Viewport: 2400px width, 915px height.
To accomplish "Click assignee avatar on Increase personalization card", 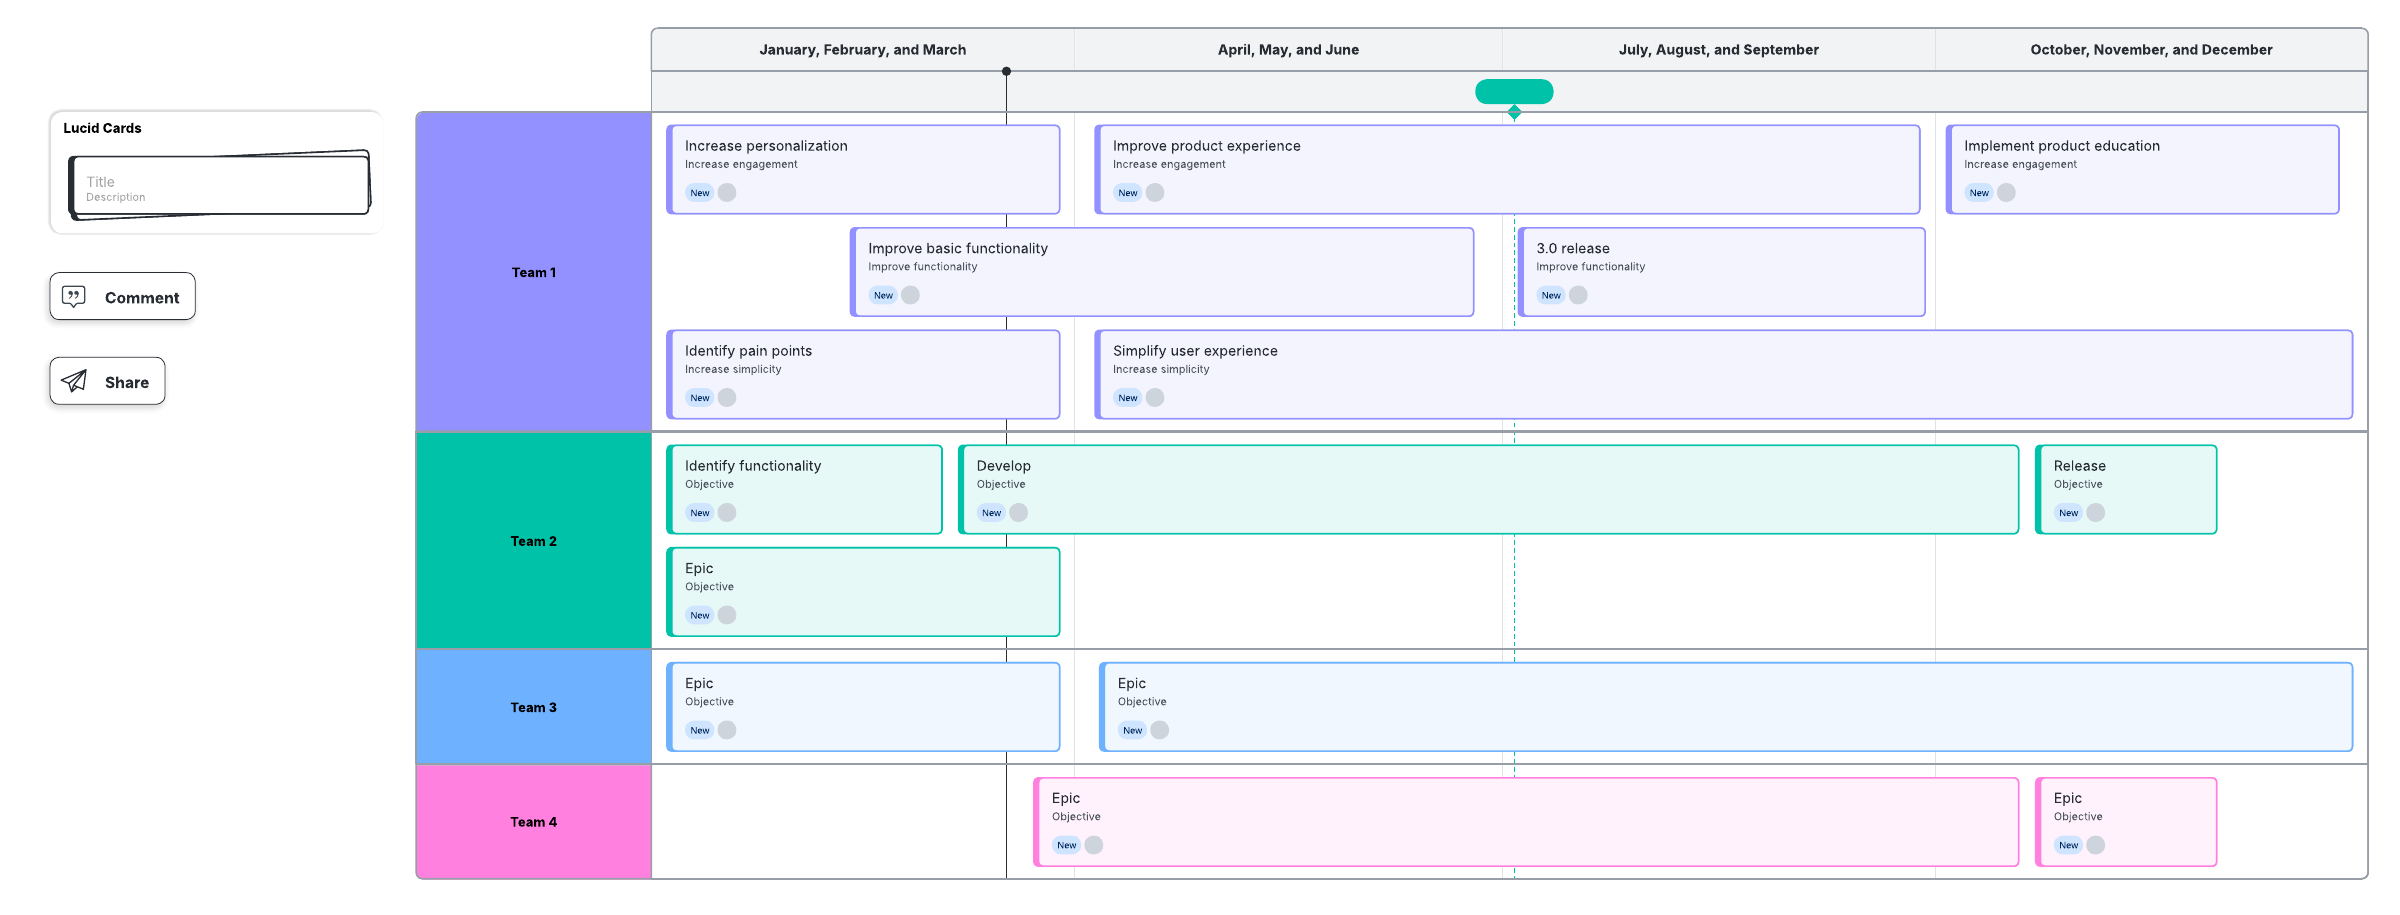I will 727,193.
